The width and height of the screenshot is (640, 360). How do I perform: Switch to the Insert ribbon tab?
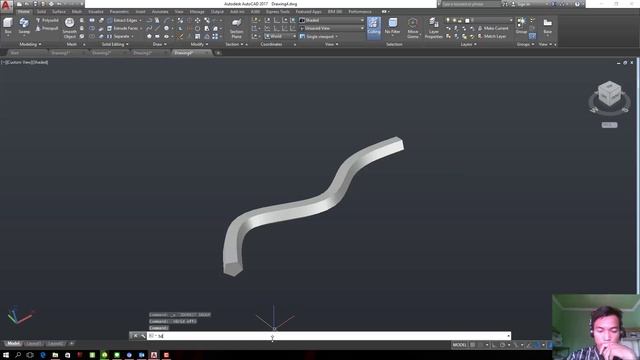(140, 12)
